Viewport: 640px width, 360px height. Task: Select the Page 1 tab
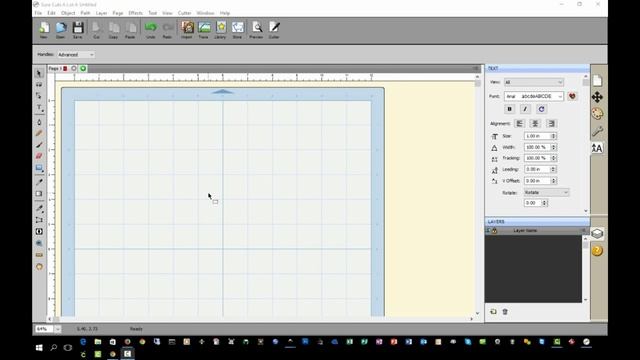(x=58, y=69)
